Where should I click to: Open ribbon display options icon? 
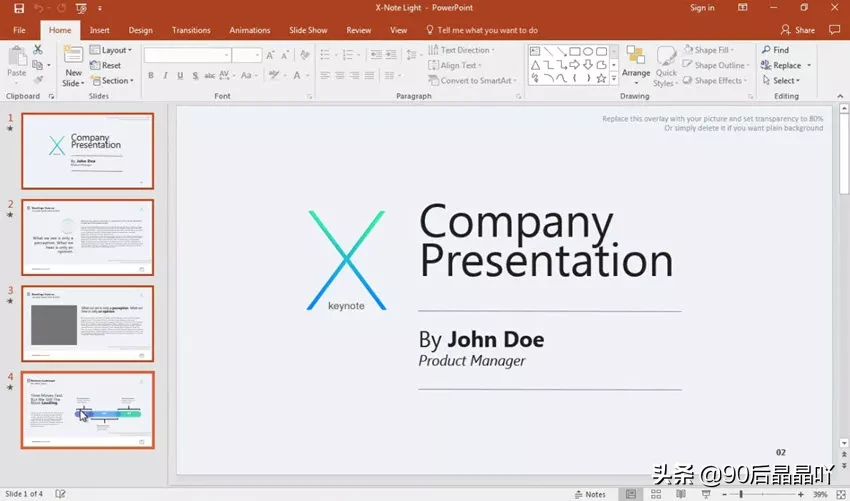[x=743, y=8]
